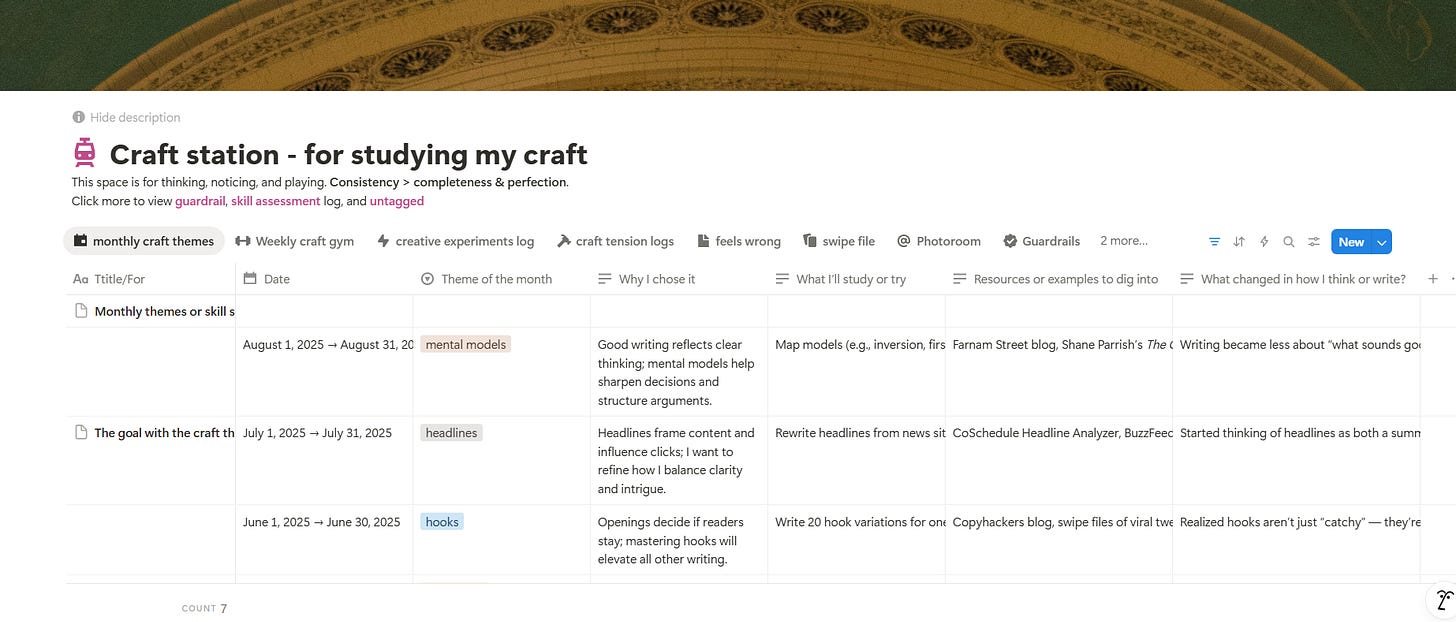Image resolution: width=1456 pixels, height=622 pixels.
Task: Click the floating help button bottom right
Action: pos(1441,600)
